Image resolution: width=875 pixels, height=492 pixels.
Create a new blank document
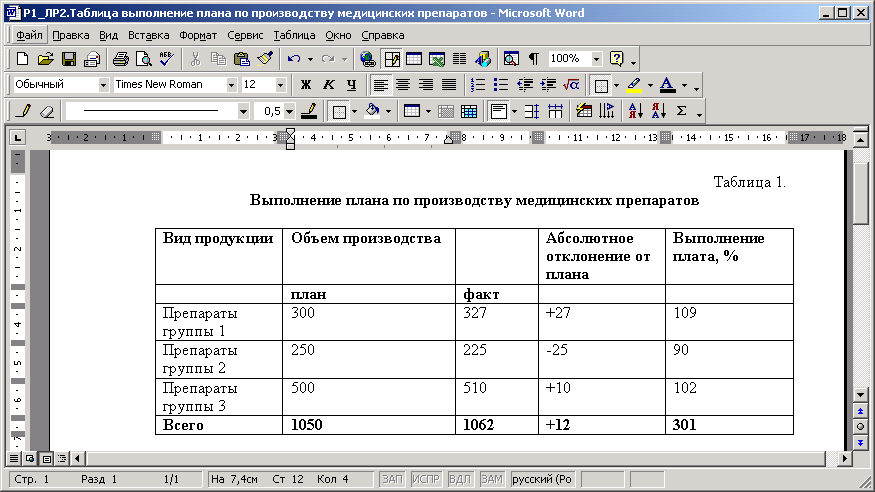coord(22,59)
